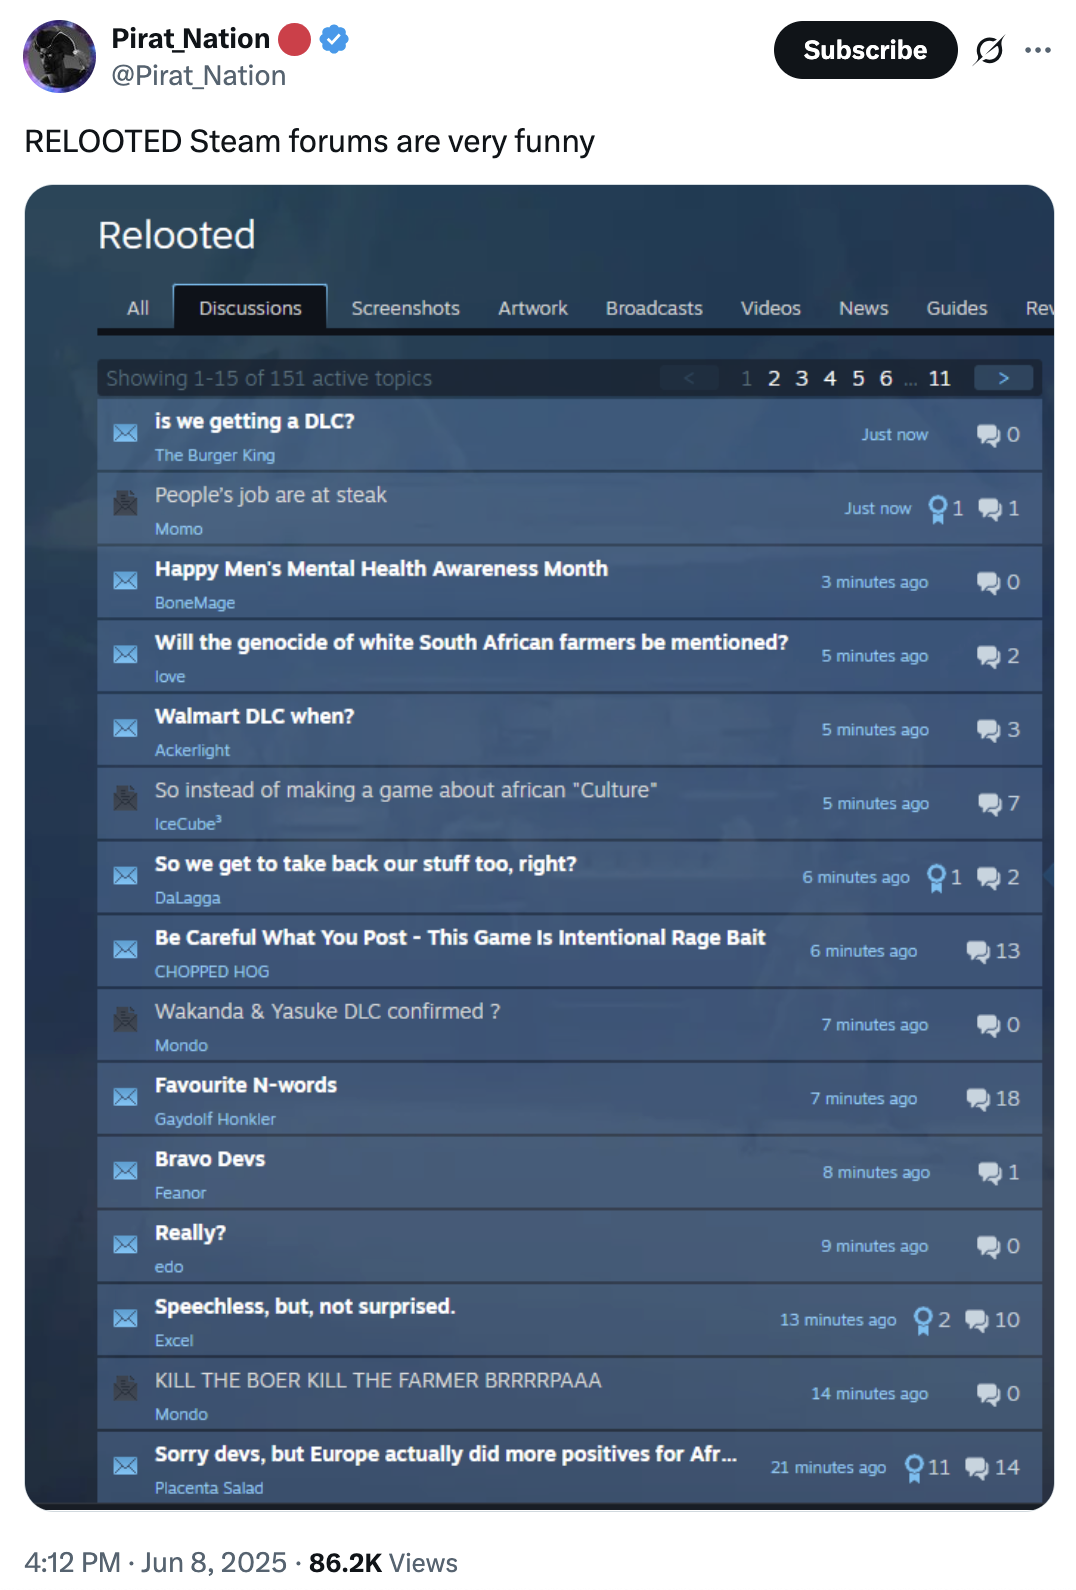1076x1590 pixels.
Task: Click the Subscribe button
Action: click(x=865, y=50)
